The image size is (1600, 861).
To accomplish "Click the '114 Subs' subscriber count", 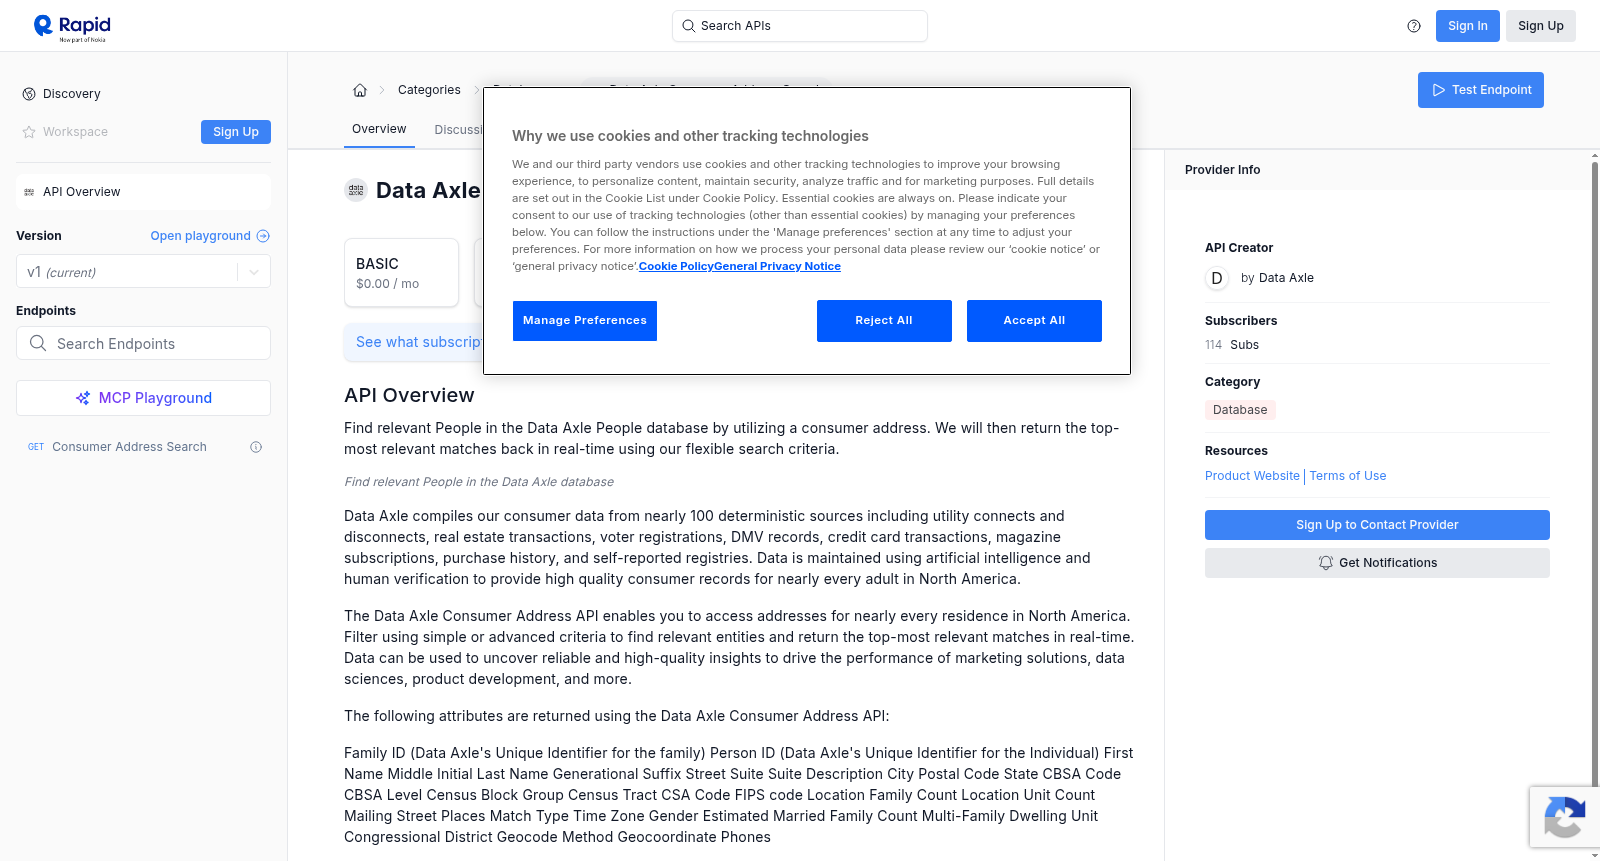I will (1232, 345).
